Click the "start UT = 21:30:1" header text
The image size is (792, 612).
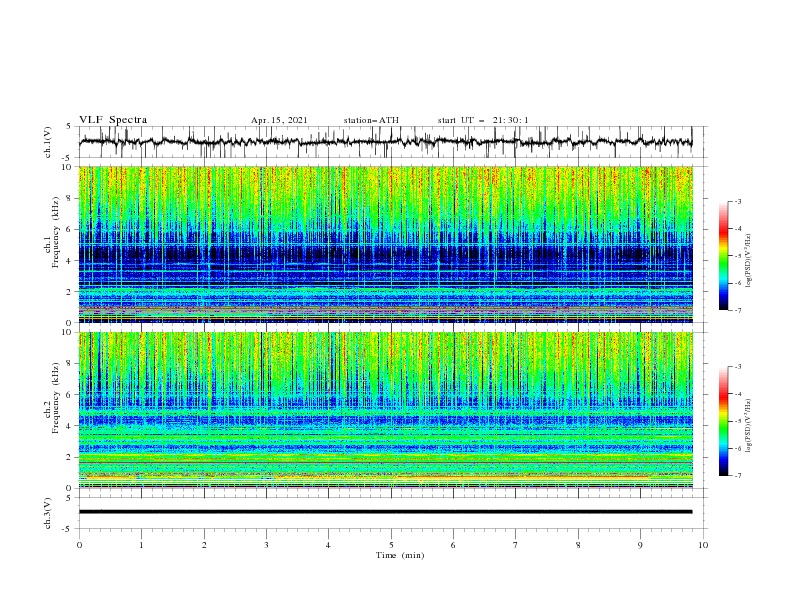[x=483, y=120]
